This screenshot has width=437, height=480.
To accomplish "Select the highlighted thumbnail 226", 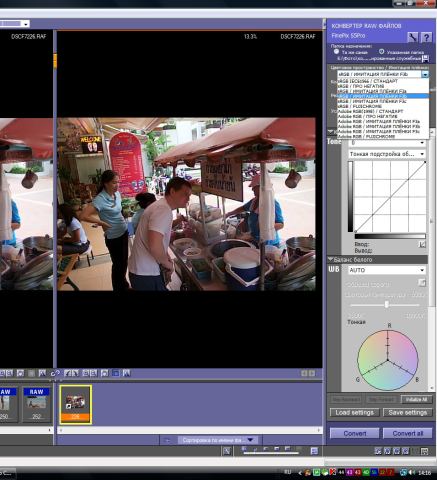I will pos(75,404).
